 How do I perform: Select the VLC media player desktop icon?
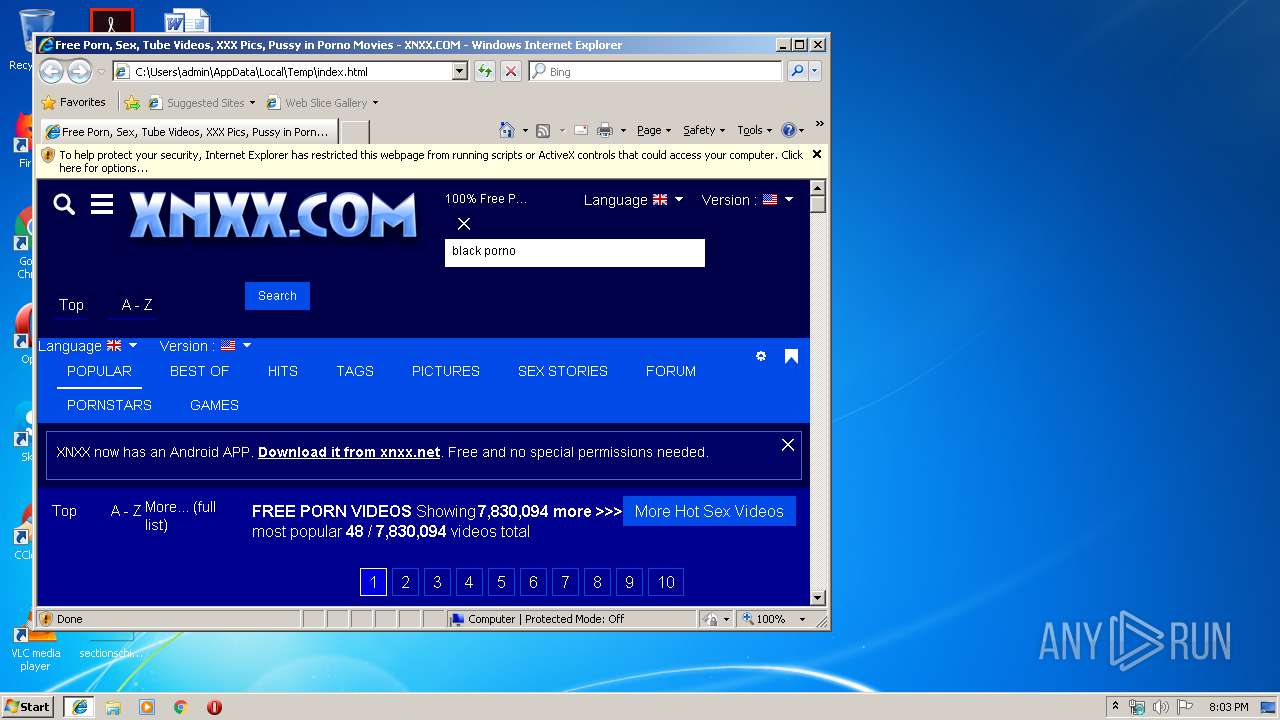tap(35, 646)
